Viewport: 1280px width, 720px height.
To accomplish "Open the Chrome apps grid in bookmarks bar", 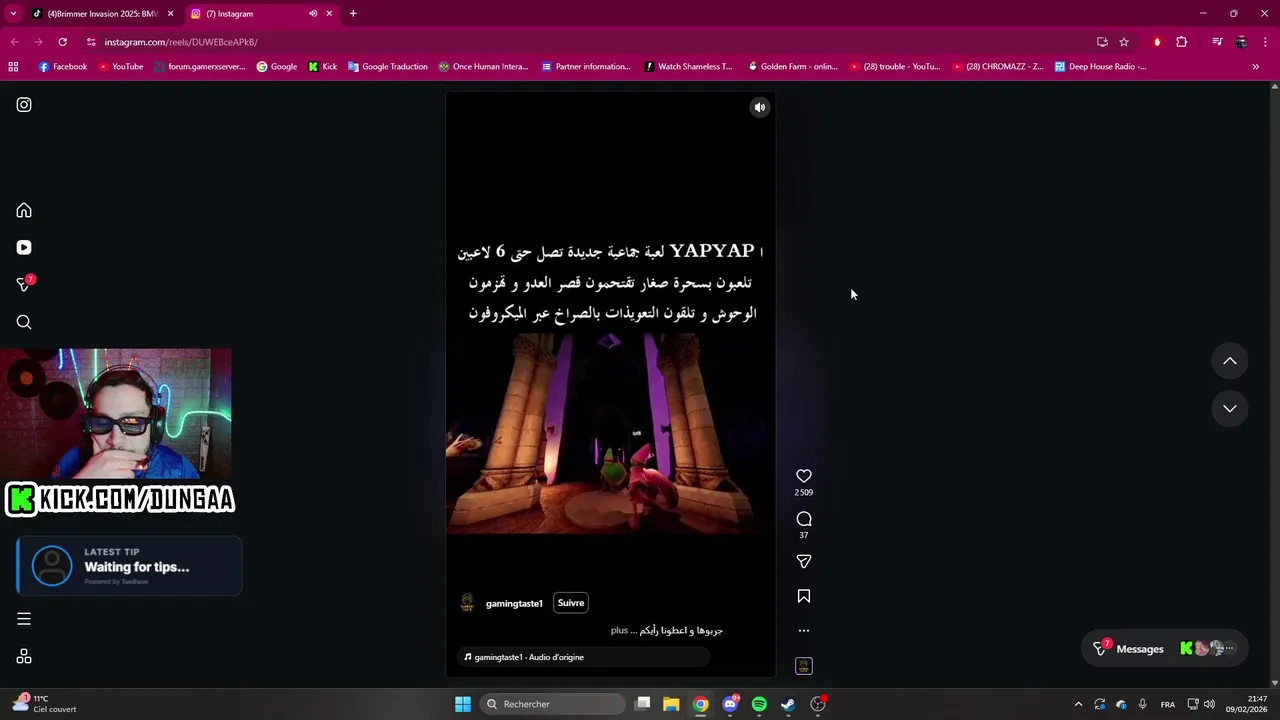I will click(13, 67).
